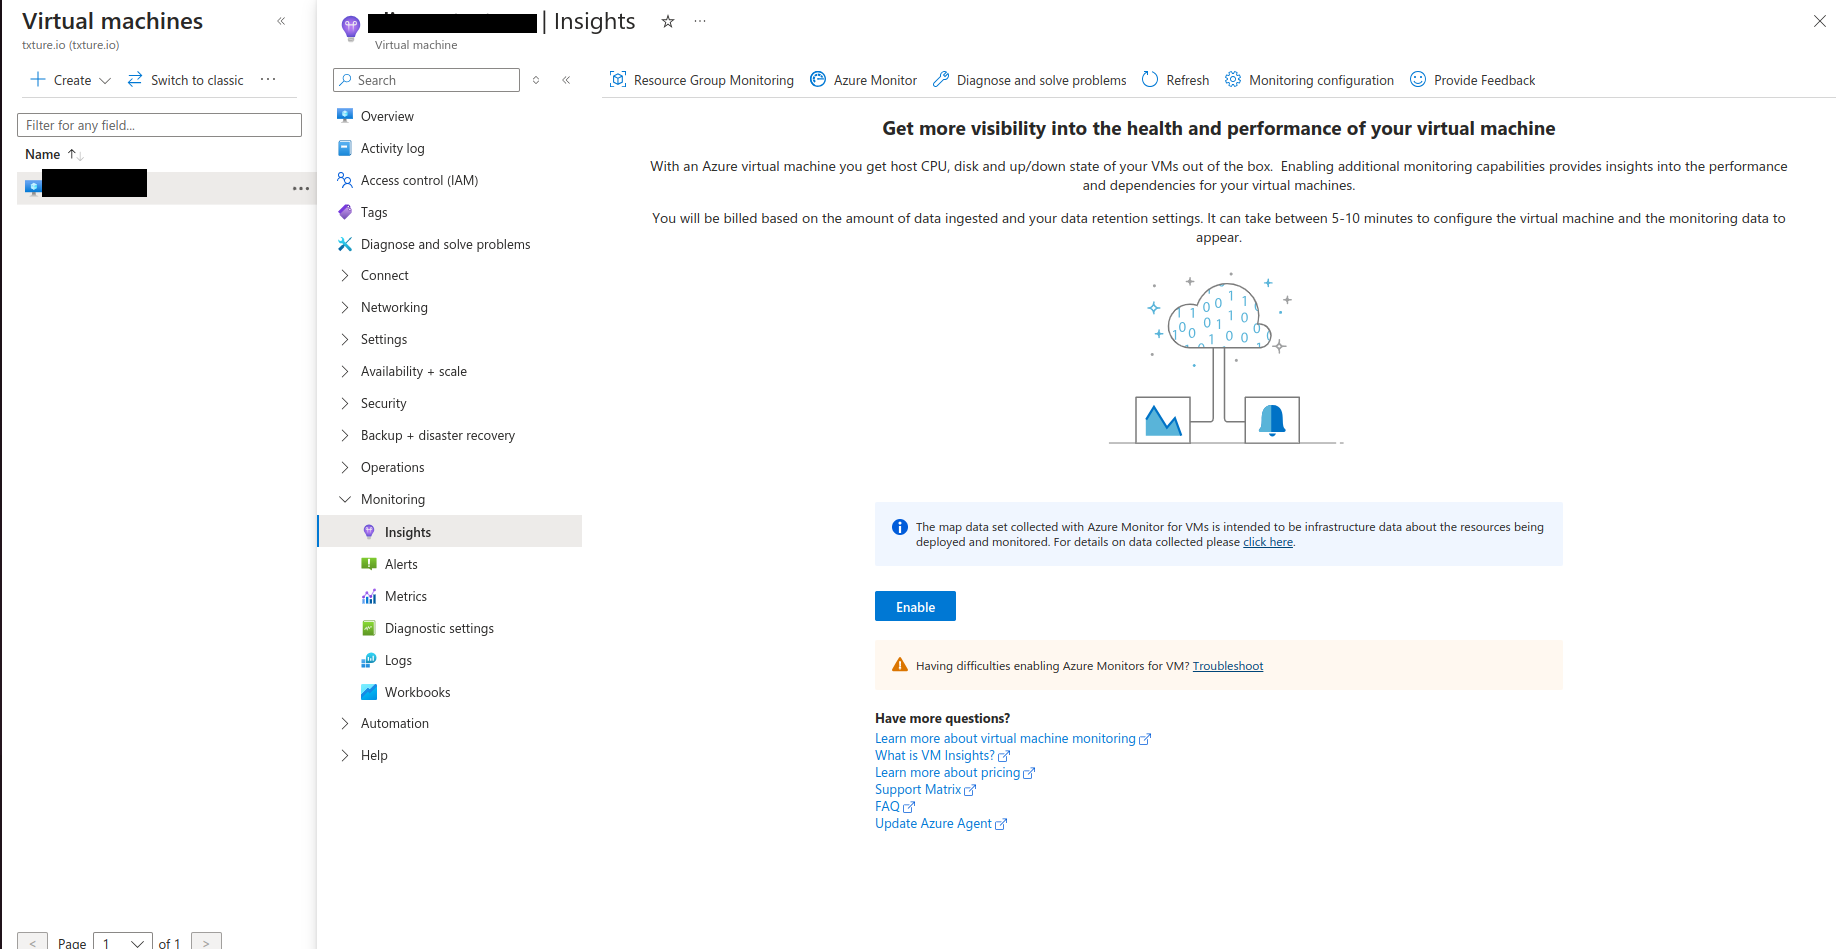The image size is (1847, 949).
Task: Click the blue Enable button
Action: click(x=915, y=606)
